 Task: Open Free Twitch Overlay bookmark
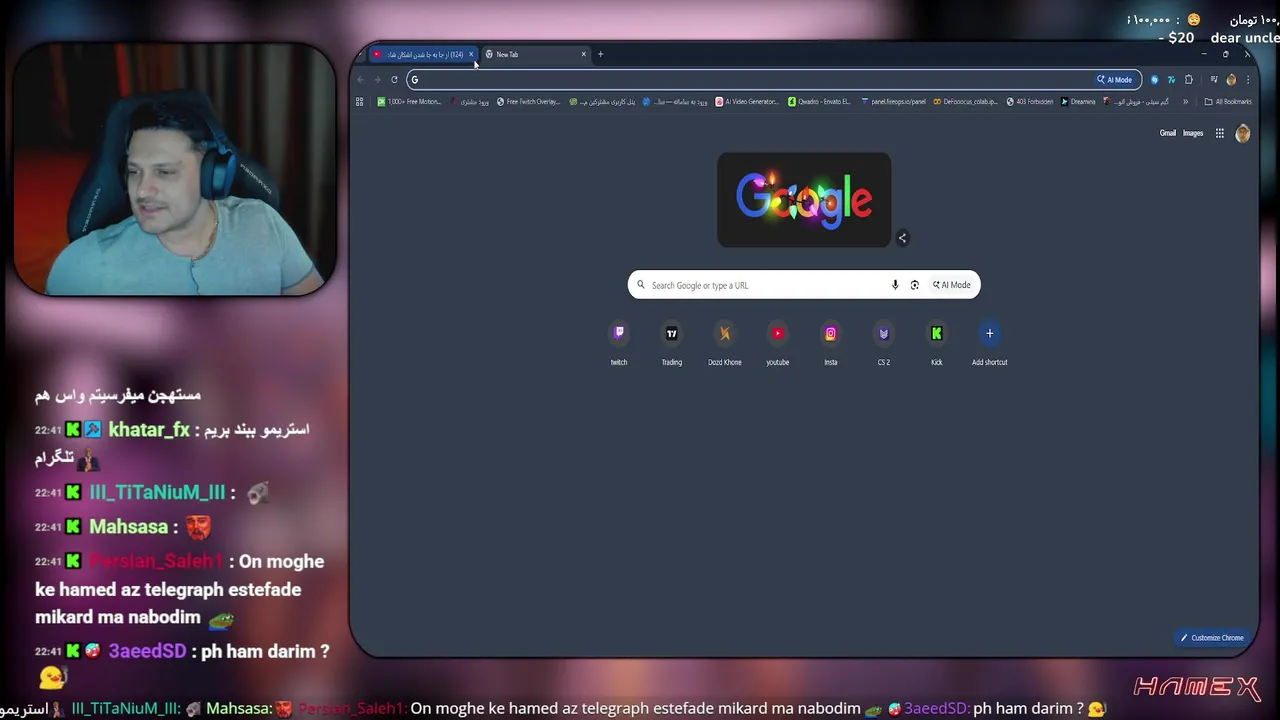pyautogui.click(x=529, y=101)
